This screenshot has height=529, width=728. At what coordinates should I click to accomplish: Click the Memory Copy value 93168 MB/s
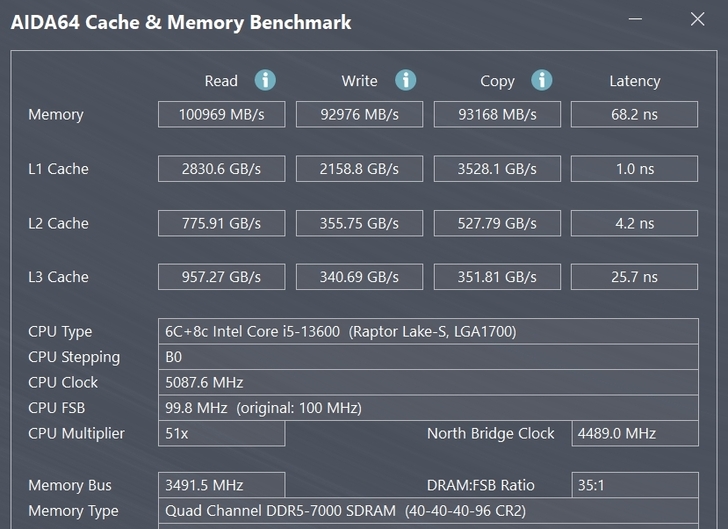pos(497,114)
